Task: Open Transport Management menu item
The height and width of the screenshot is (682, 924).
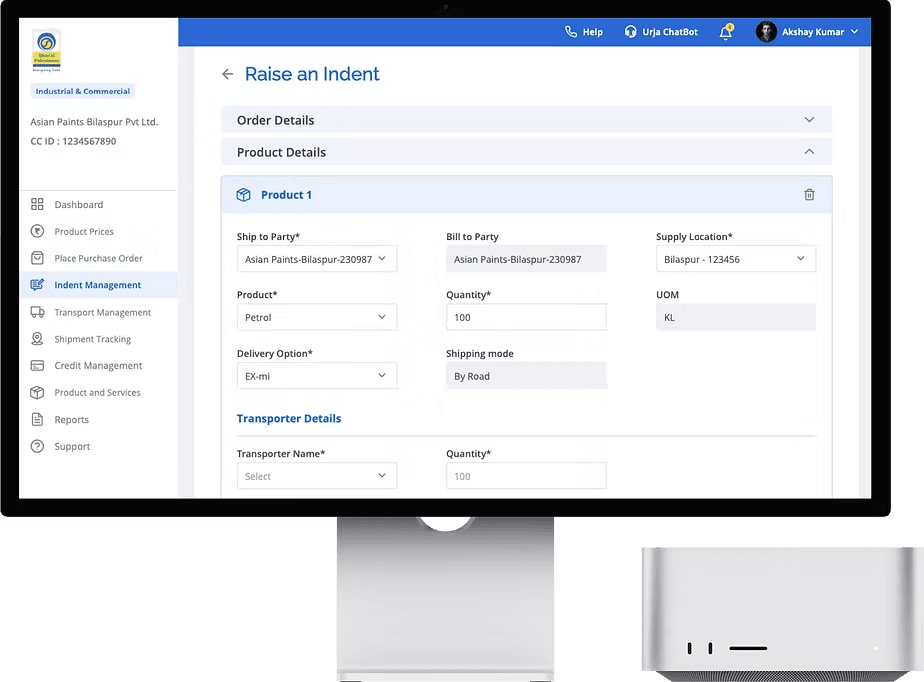Action: [103, 312]
